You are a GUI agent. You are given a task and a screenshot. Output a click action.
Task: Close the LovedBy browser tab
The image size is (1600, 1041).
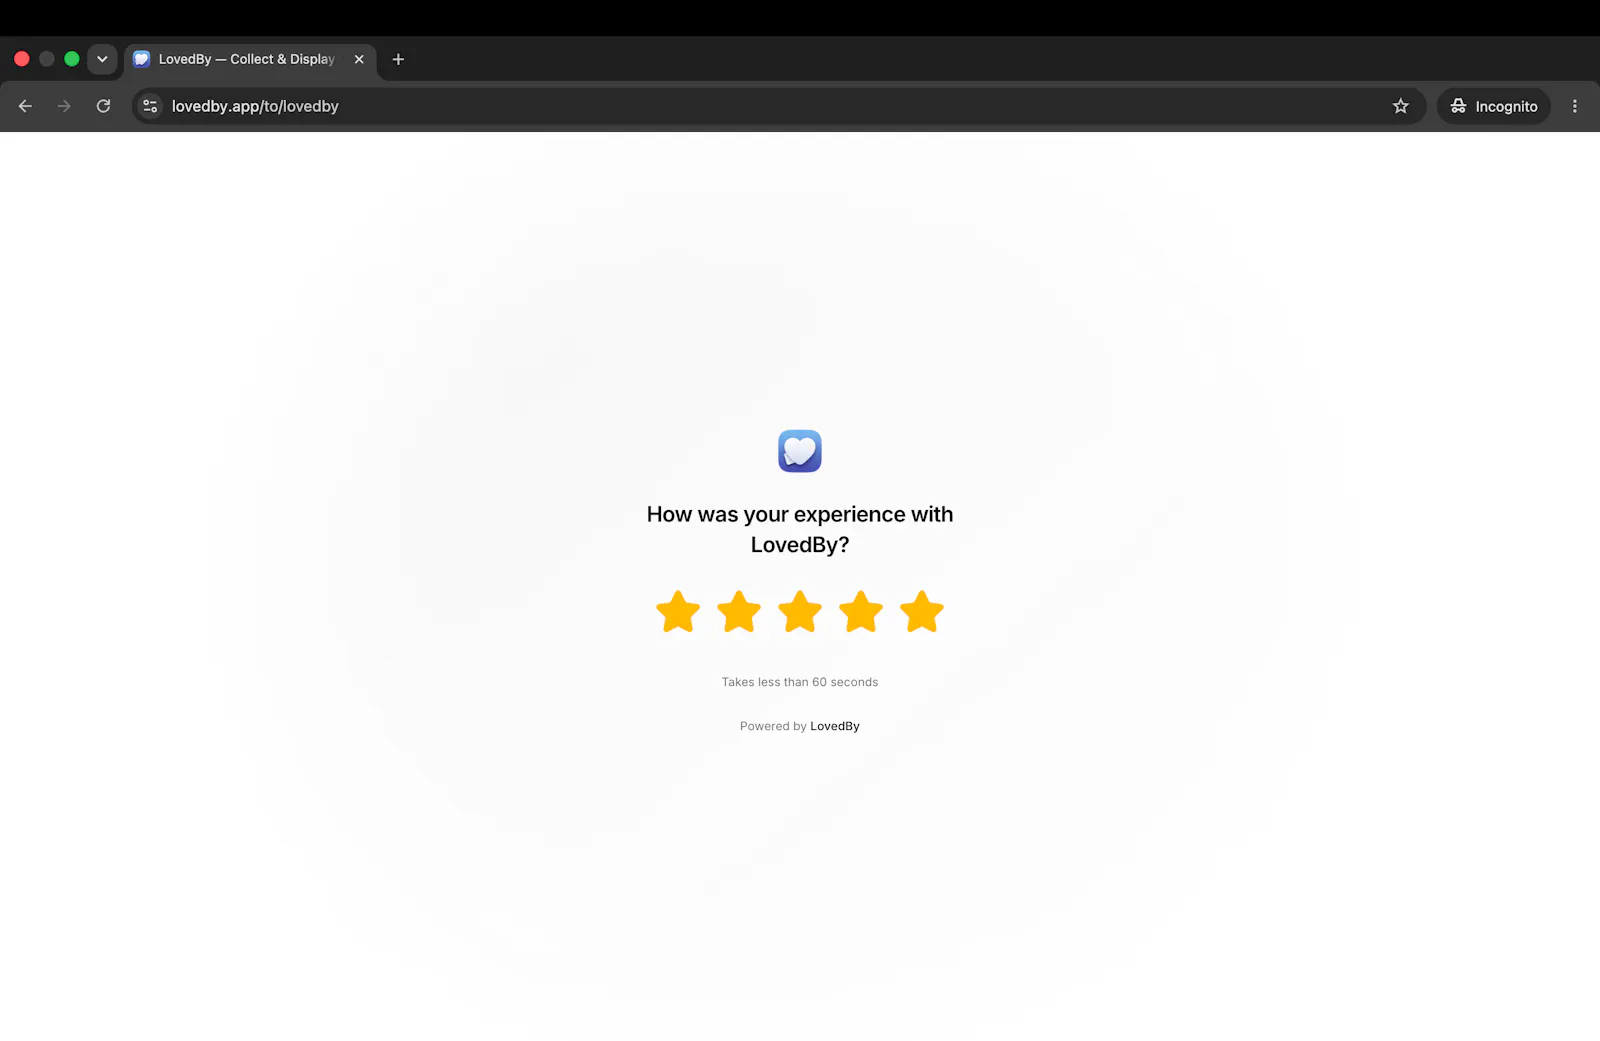pyautogui.click(x=359, y=59)
